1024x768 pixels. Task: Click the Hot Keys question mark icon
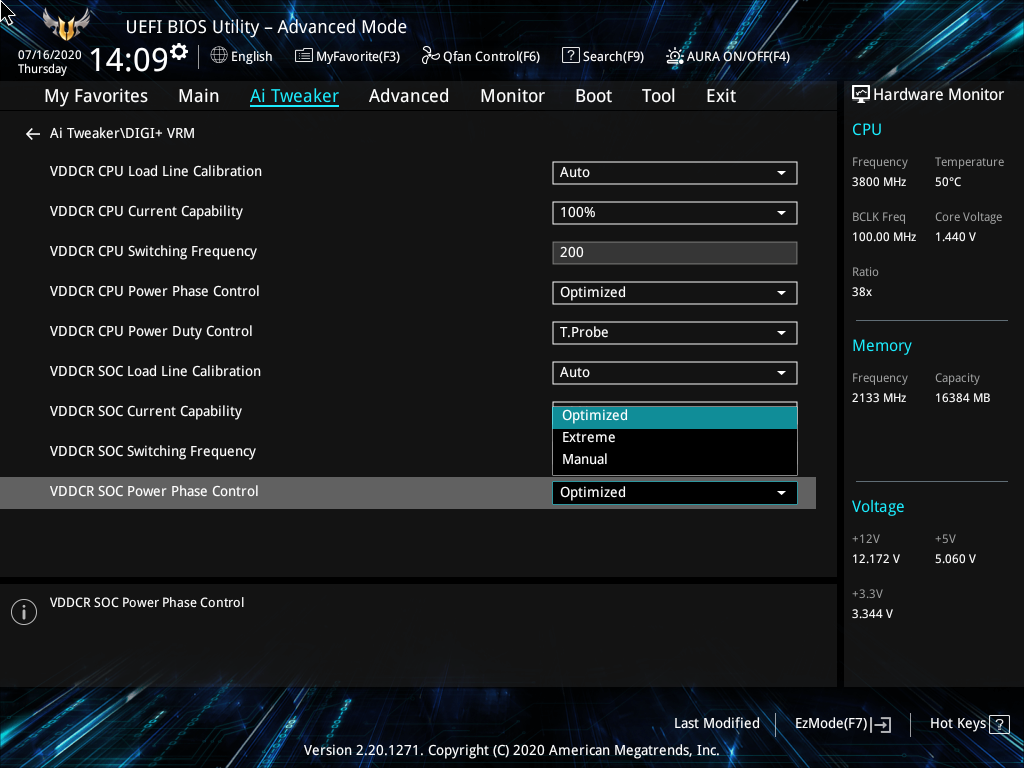click(x=999, y=724)
